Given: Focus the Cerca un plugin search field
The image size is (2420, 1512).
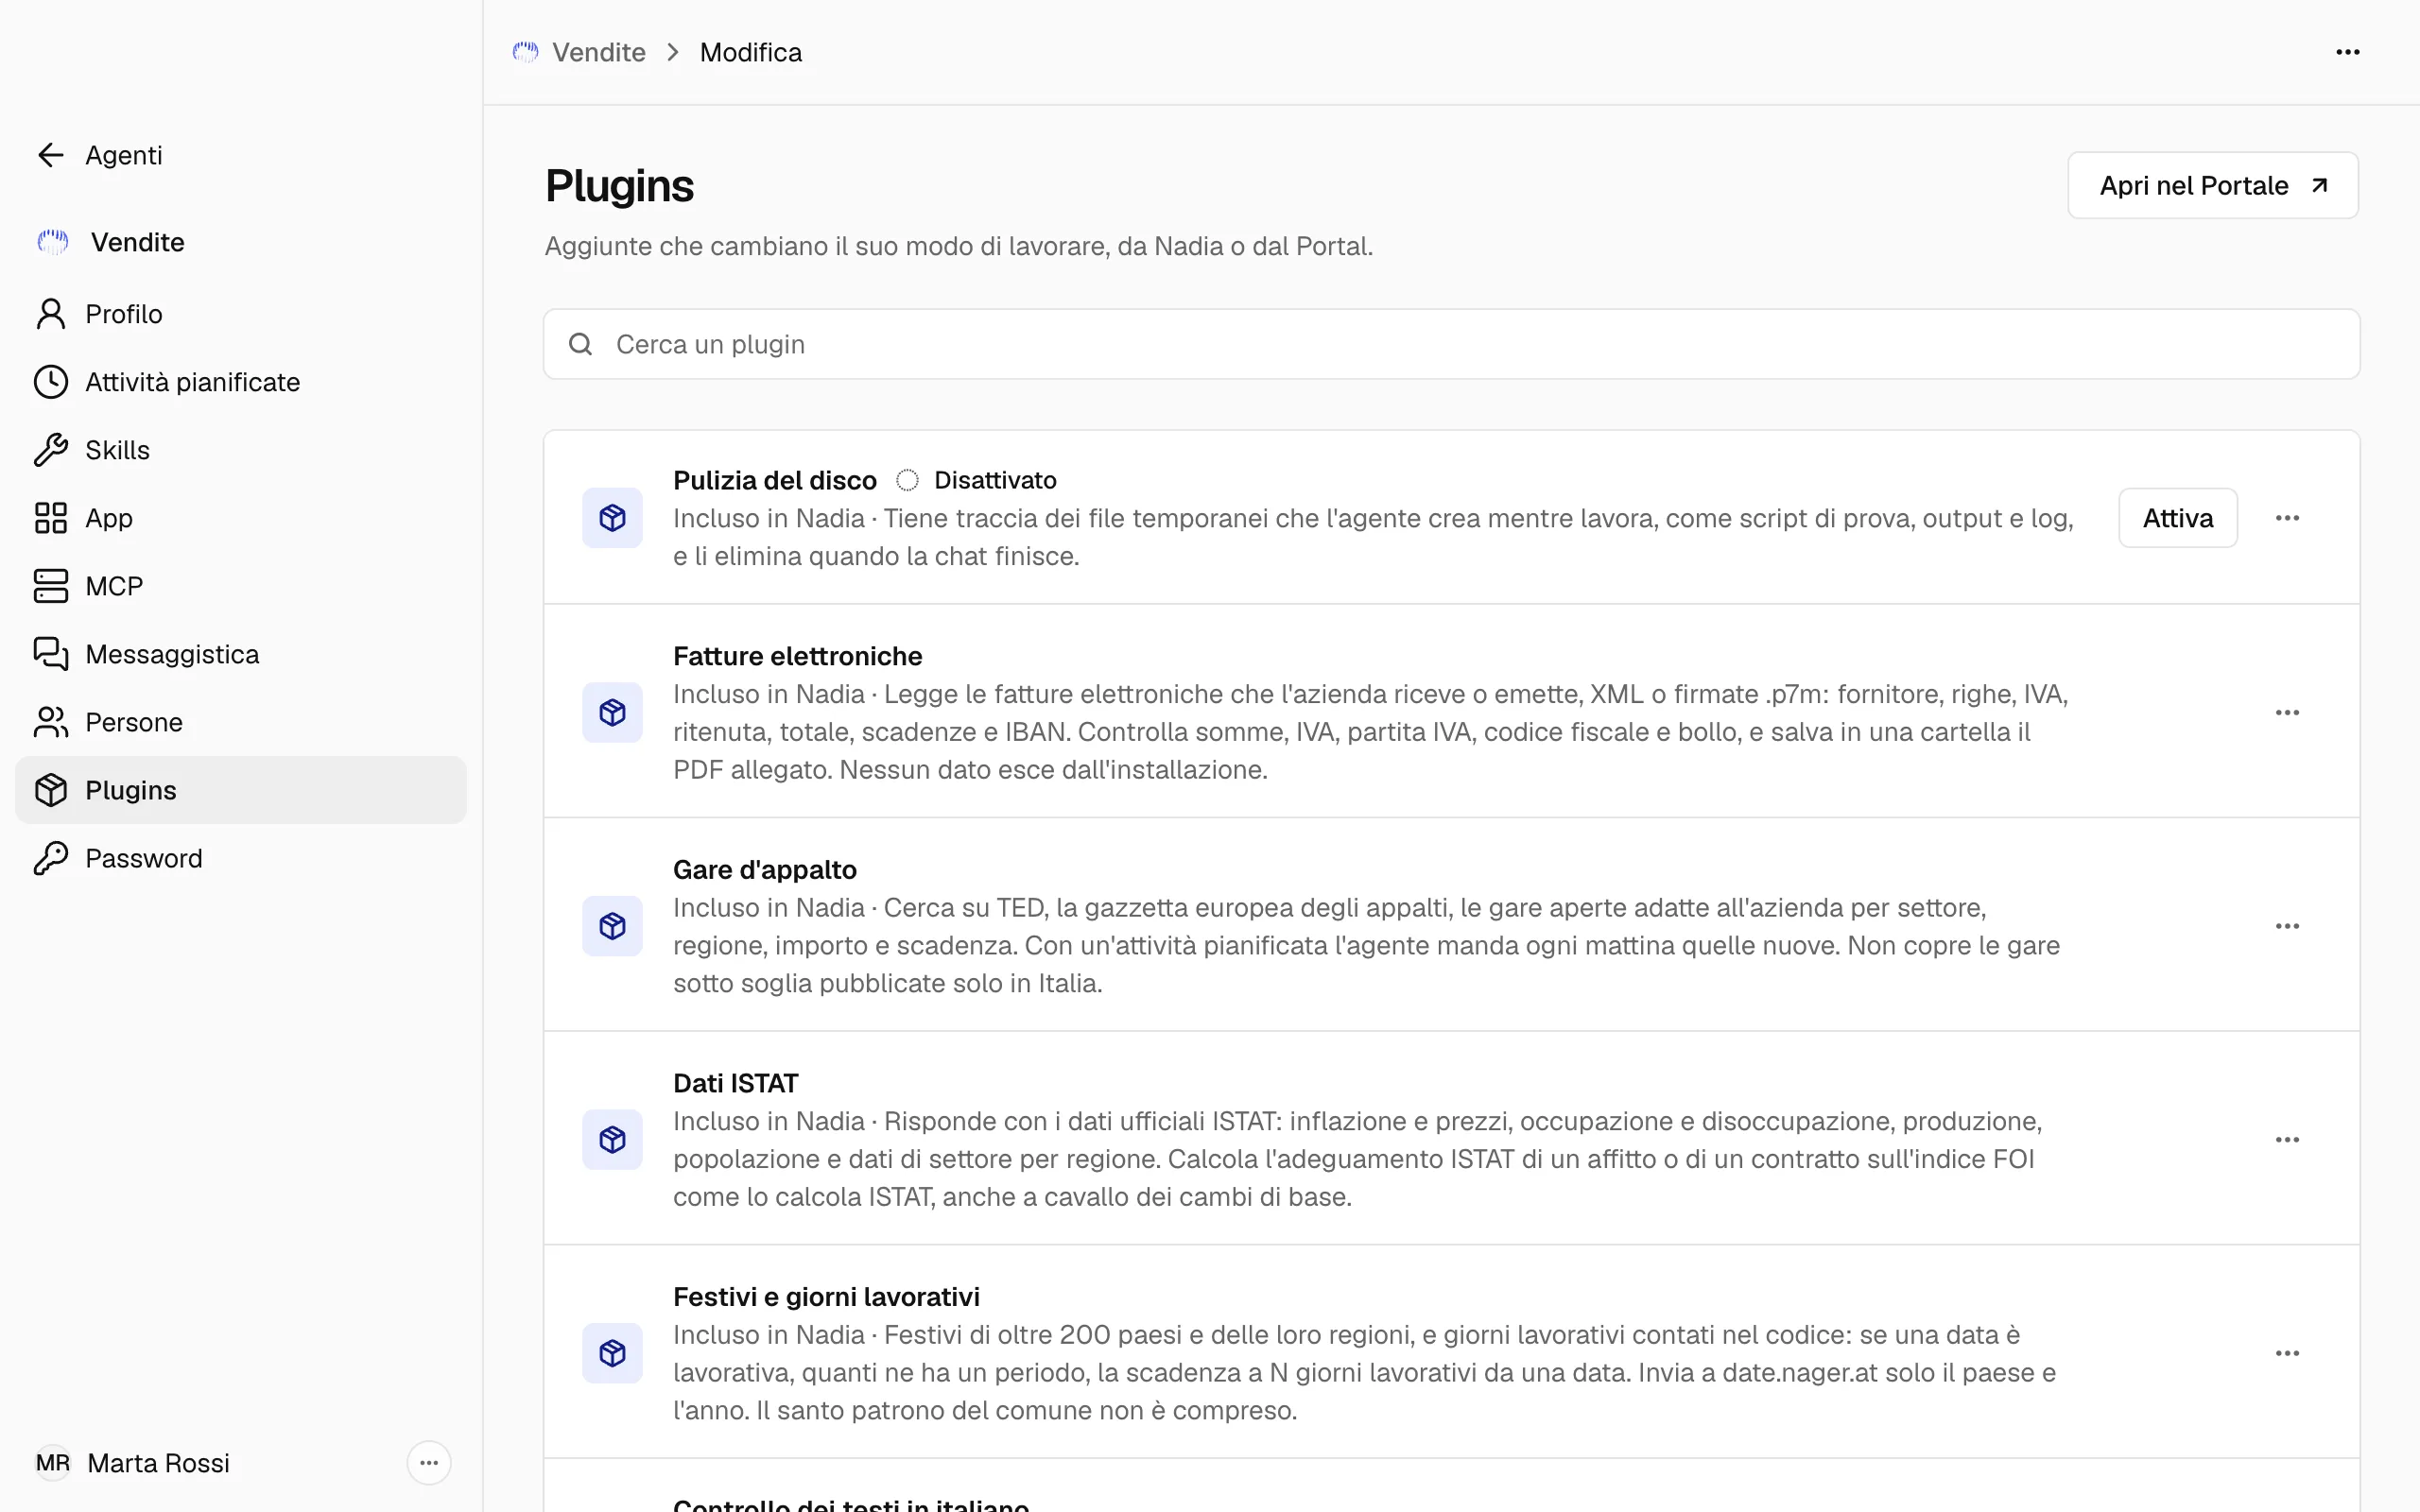Looking at the screenshot, I should coord(1451,344).
